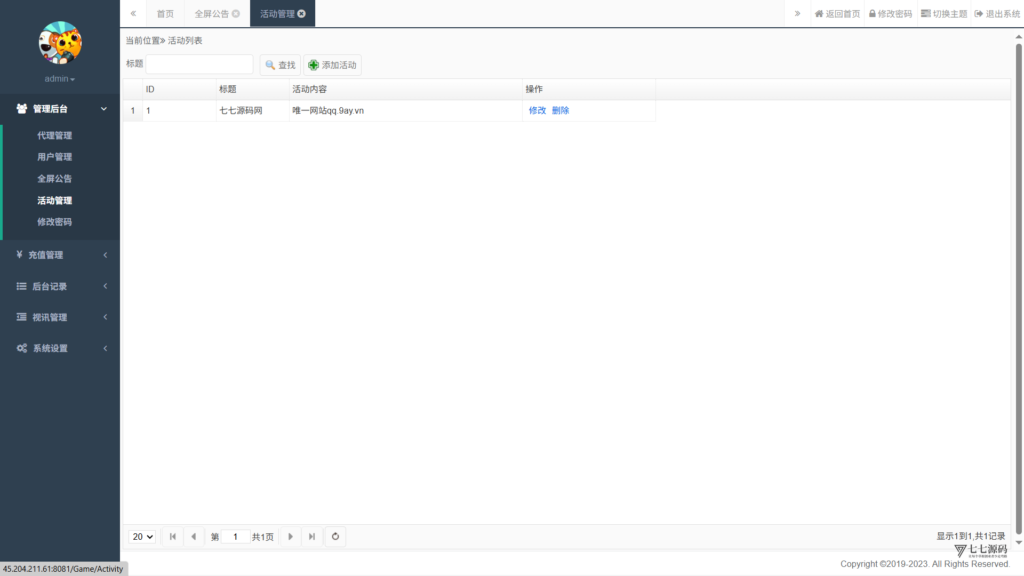Click 切换主题 to switch theme
Viewport: 1024px width, 576px height.
[x=944, y=14]
